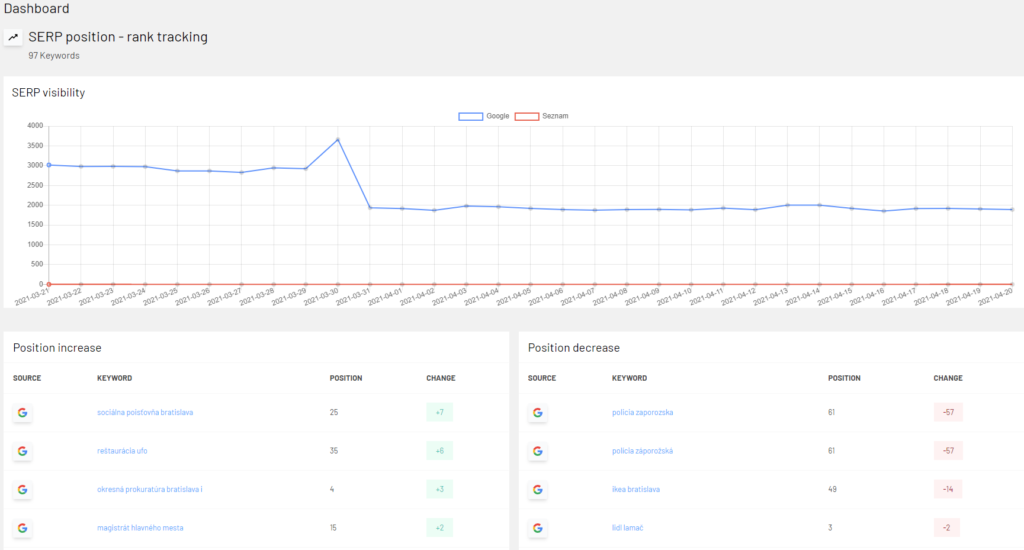1024x550 pixels.
Task: Open keyword policia zaporozska
Action: click(643, 413)
